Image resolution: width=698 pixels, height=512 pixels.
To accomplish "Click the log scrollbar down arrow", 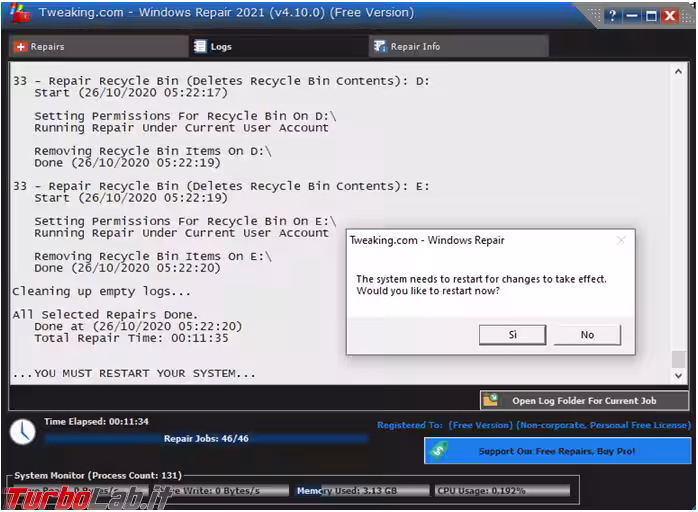I will (678, 375).
